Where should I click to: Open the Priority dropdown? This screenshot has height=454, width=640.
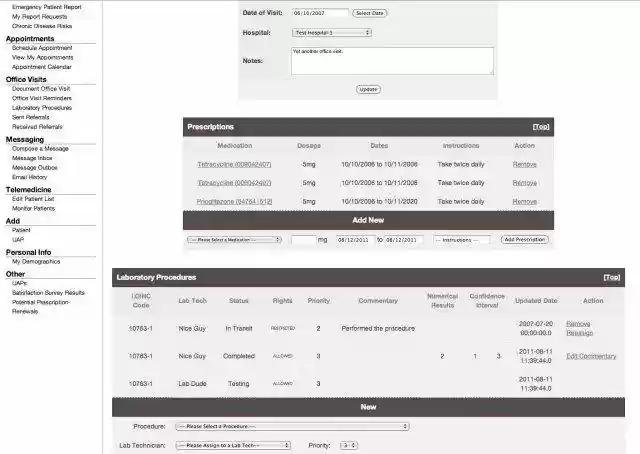349,445
